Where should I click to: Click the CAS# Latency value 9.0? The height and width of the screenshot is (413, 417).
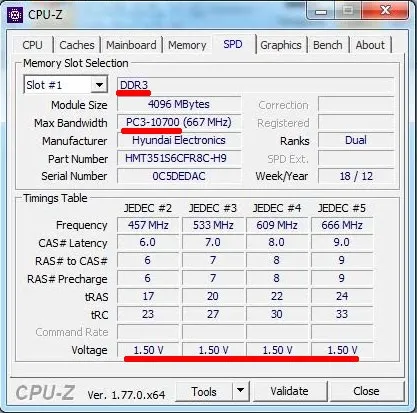342,242
